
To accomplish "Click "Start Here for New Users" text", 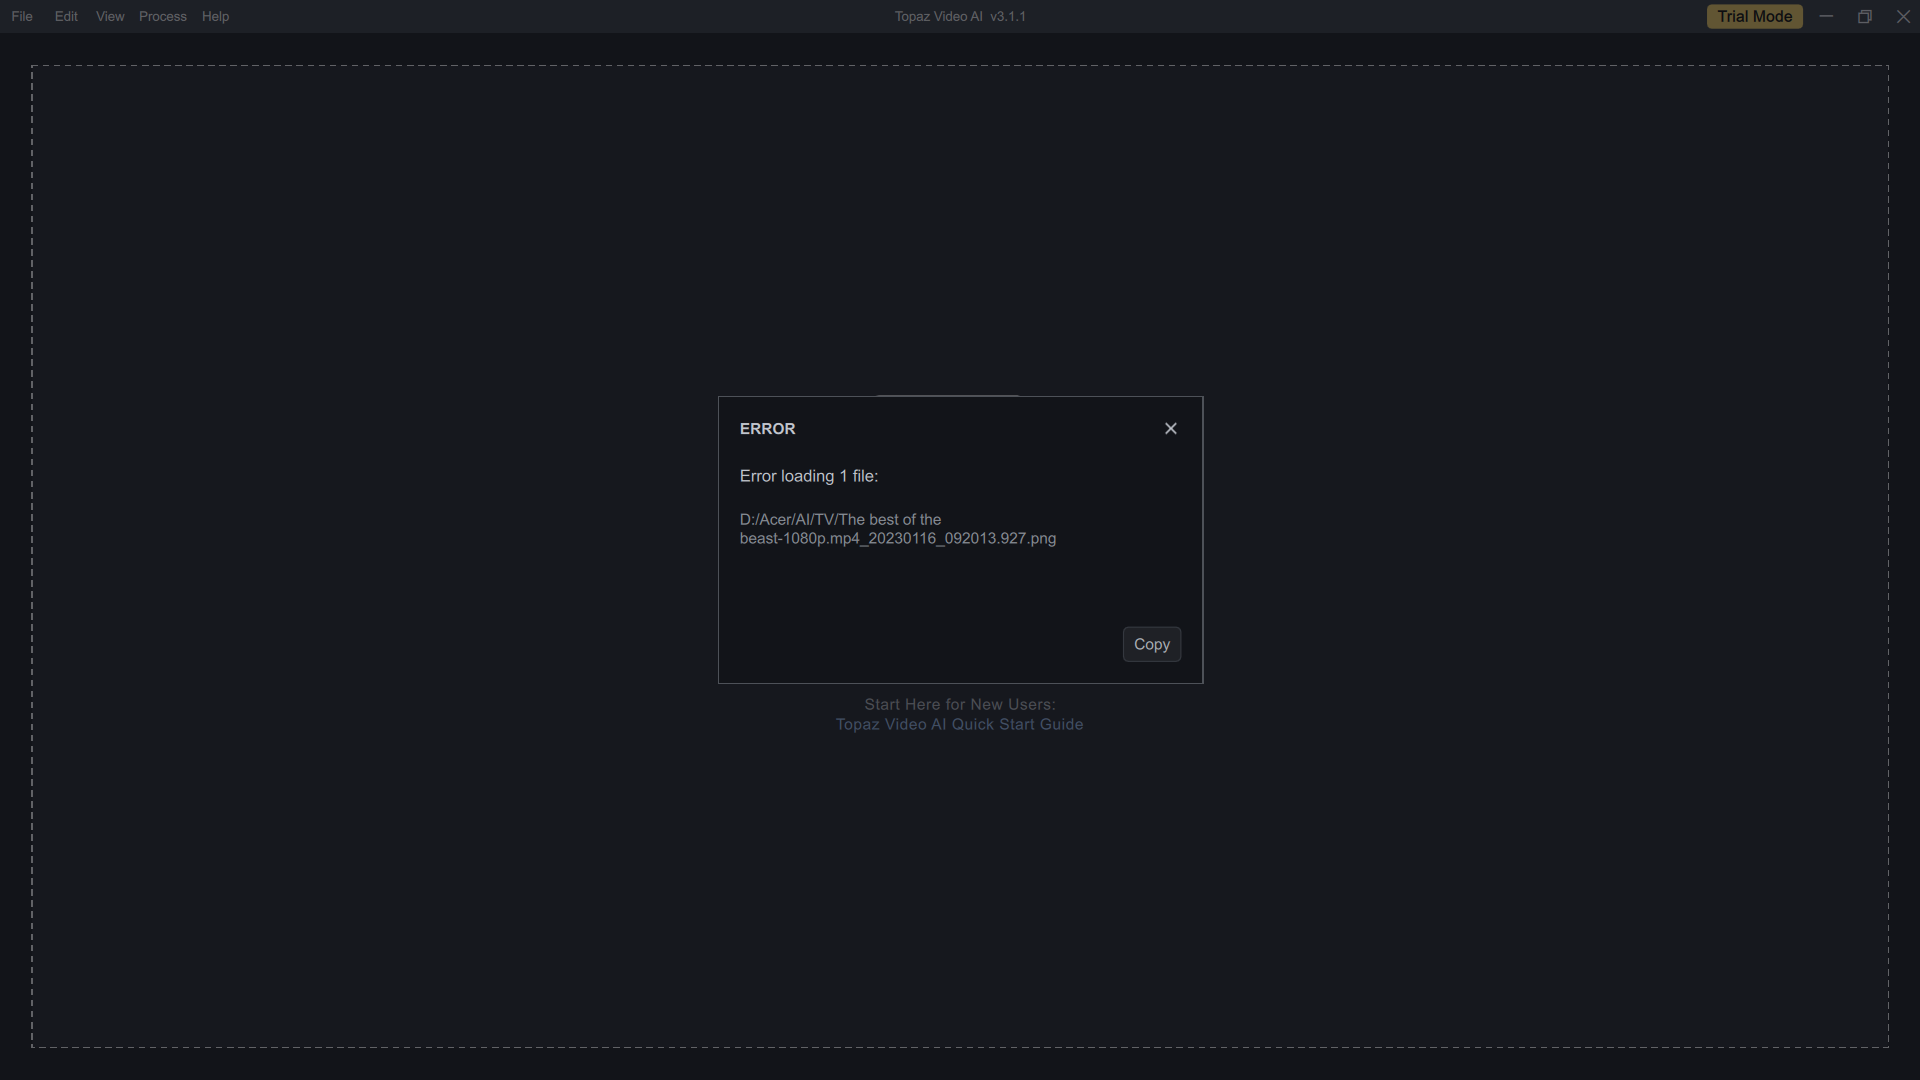I will point(959,705).
